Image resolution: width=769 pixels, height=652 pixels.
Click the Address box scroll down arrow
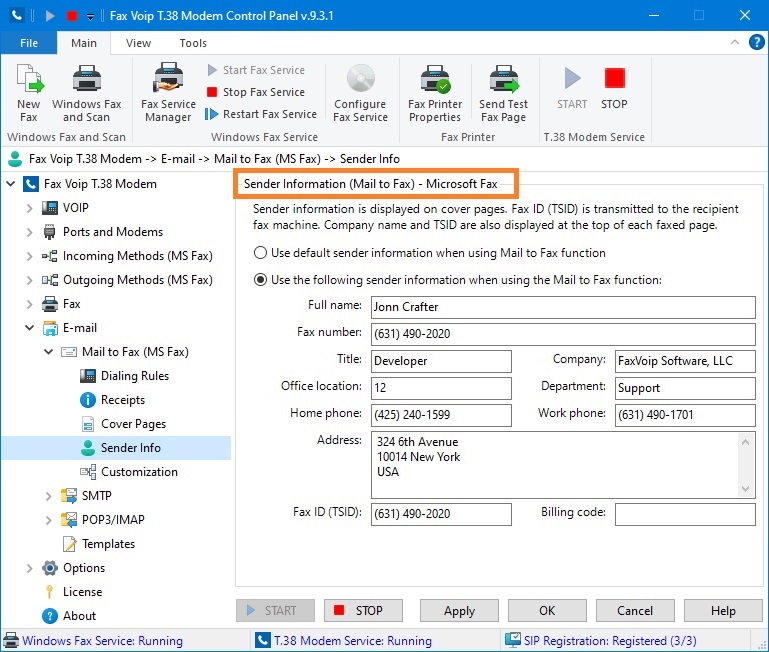pyautogui.click(x=745, y=489)
